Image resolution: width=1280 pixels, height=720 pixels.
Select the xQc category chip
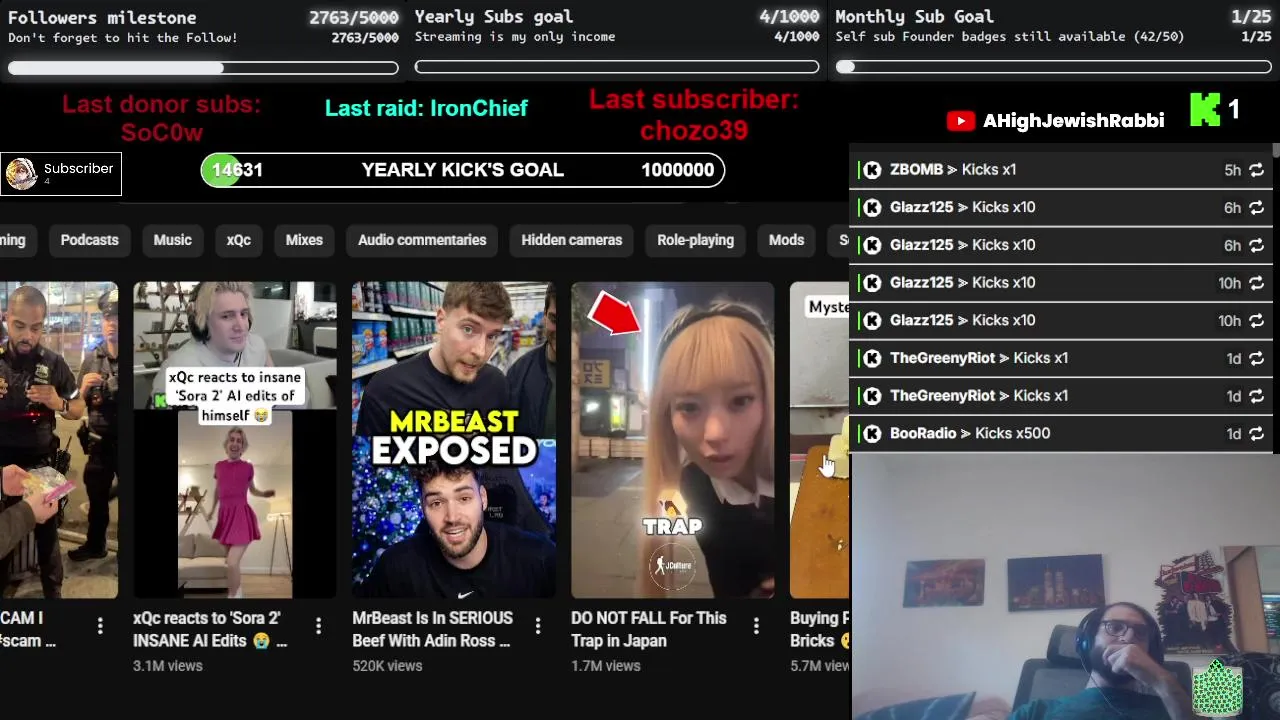click(238, 240)
